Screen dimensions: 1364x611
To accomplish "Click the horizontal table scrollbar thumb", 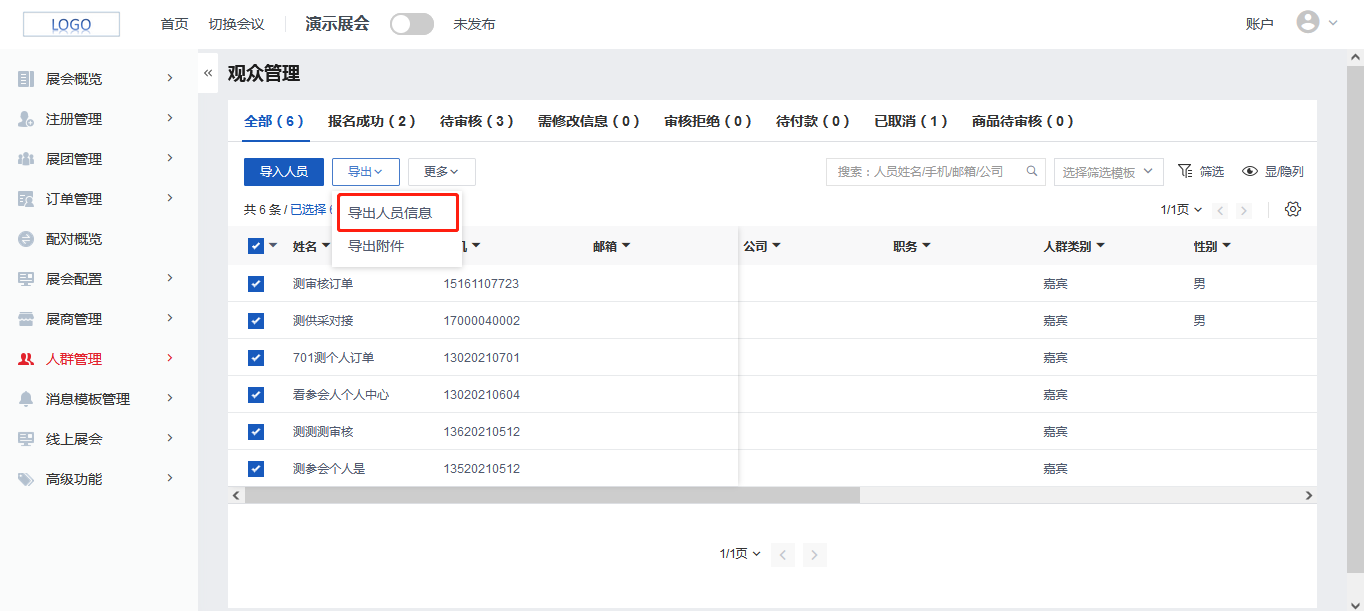I will coord(552,495).
